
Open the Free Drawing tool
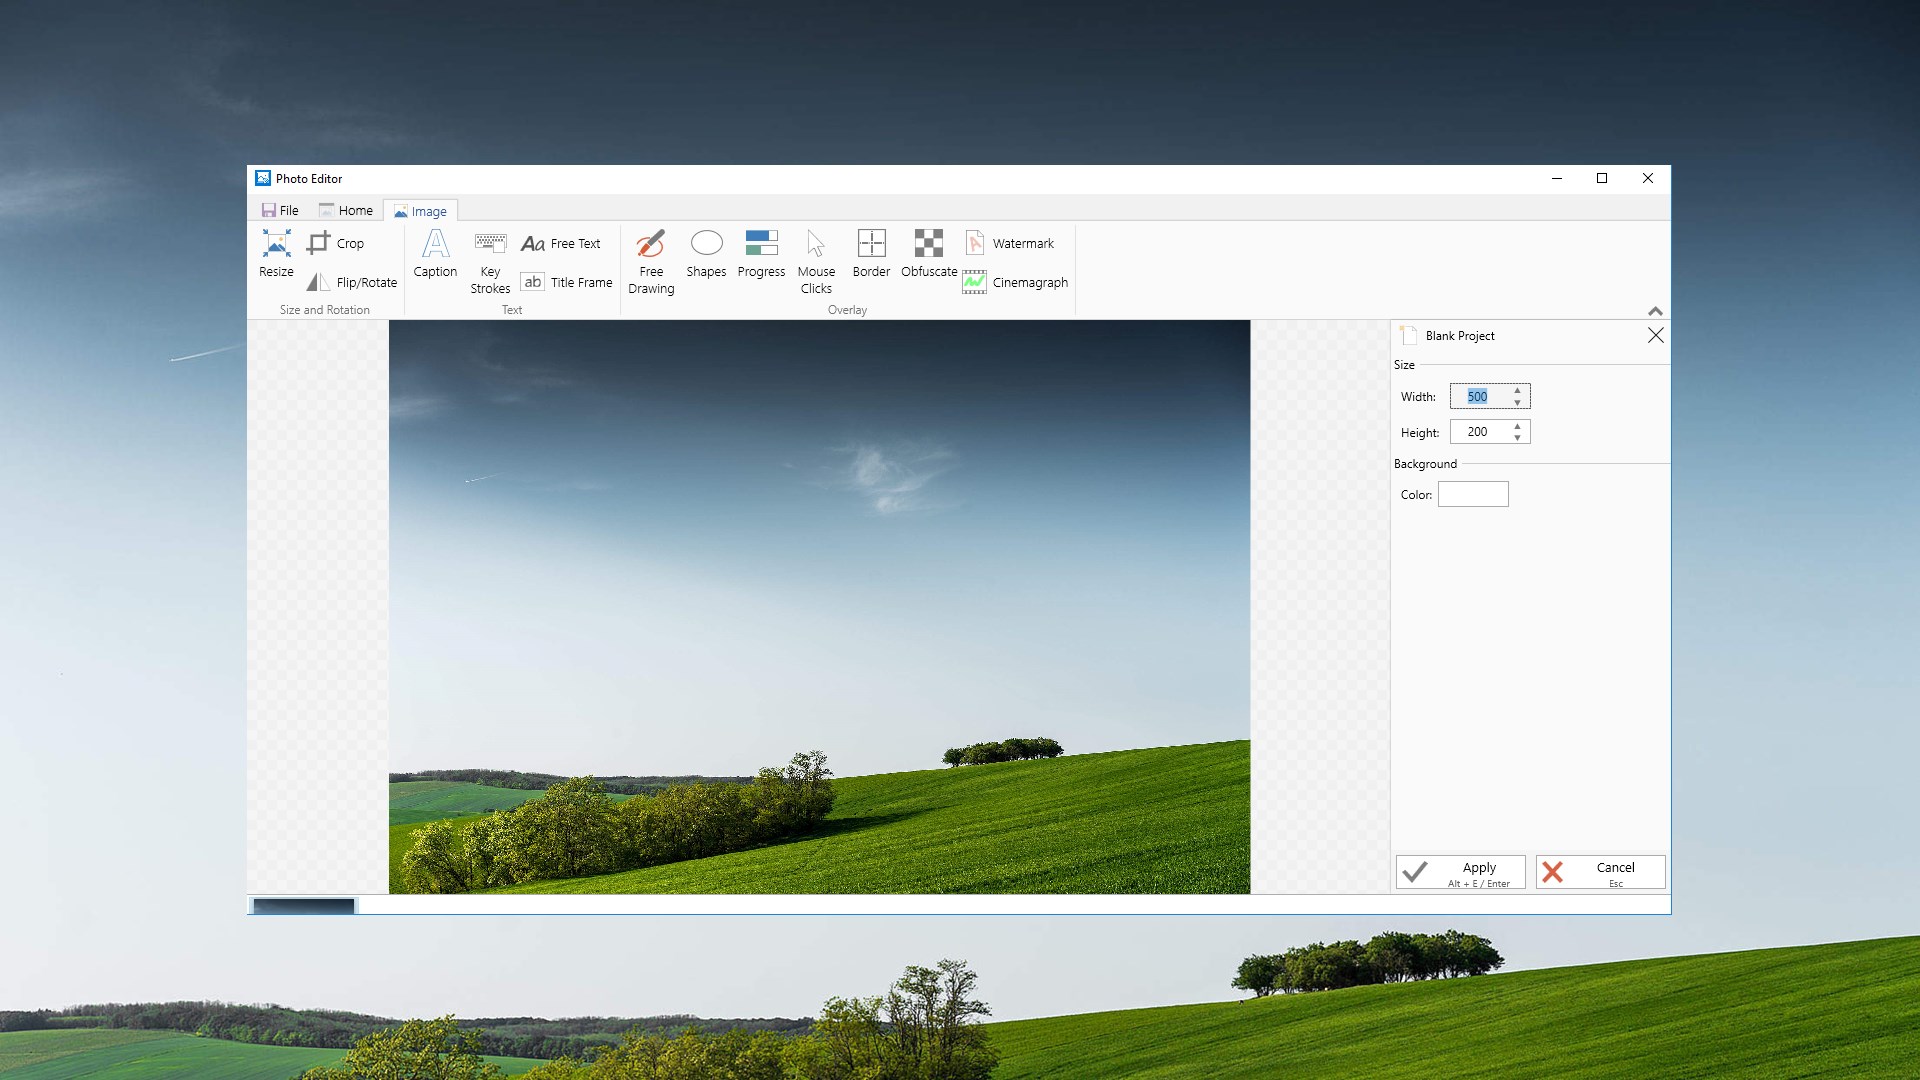[650, 260]
